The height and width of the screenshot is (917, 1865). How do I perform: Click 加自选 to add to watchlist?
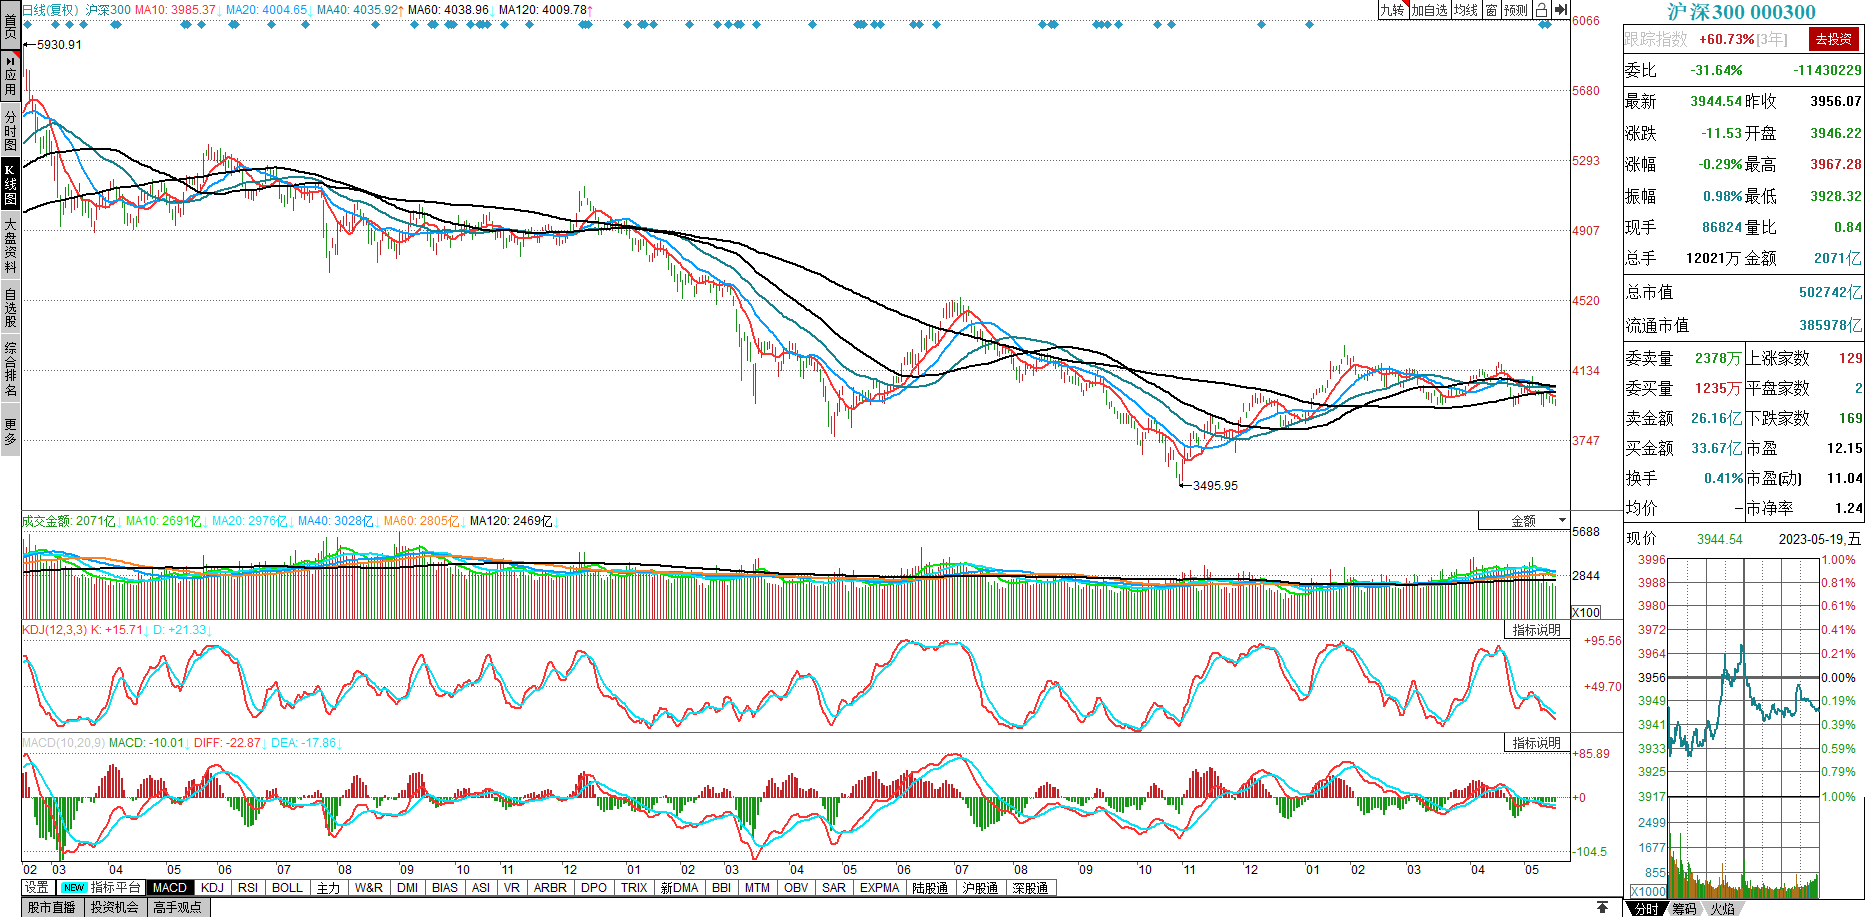click(1429, 10)
